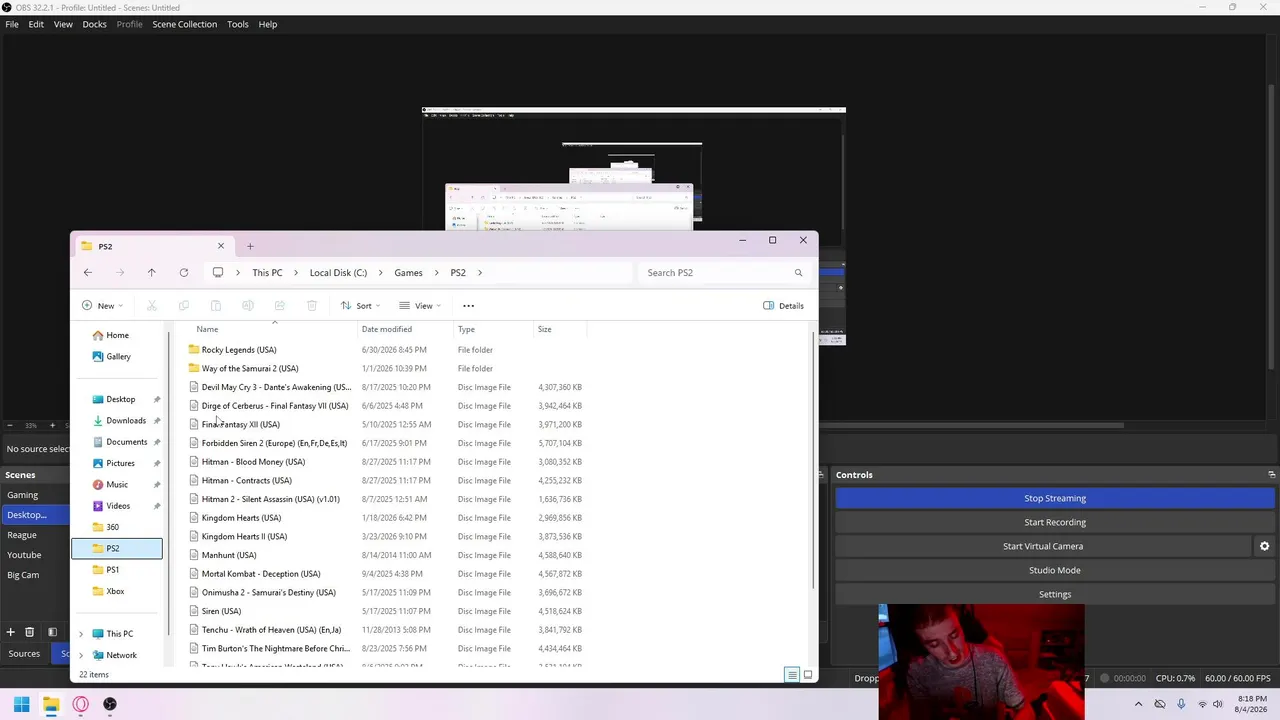Pop out the OBS Controls dock
The image size is (1280, 720).
1271,475
